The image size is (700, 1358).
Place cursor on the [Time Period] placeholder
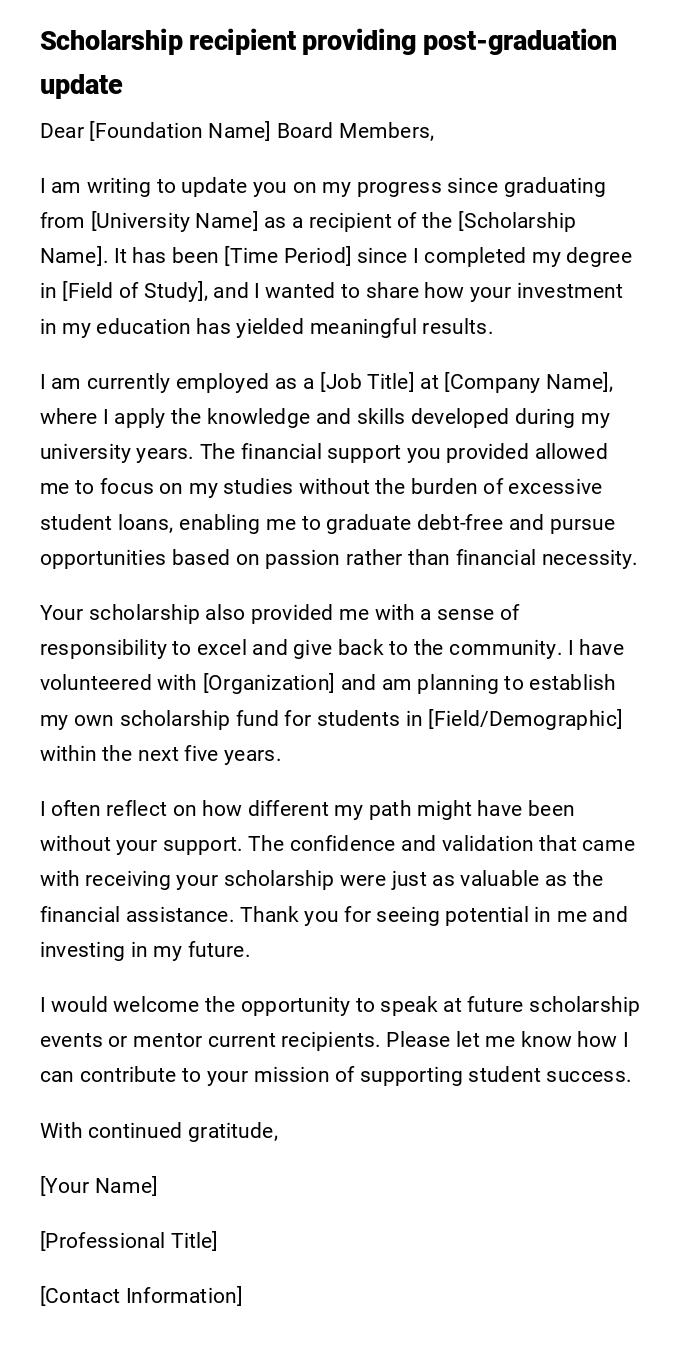coord(288,256)
